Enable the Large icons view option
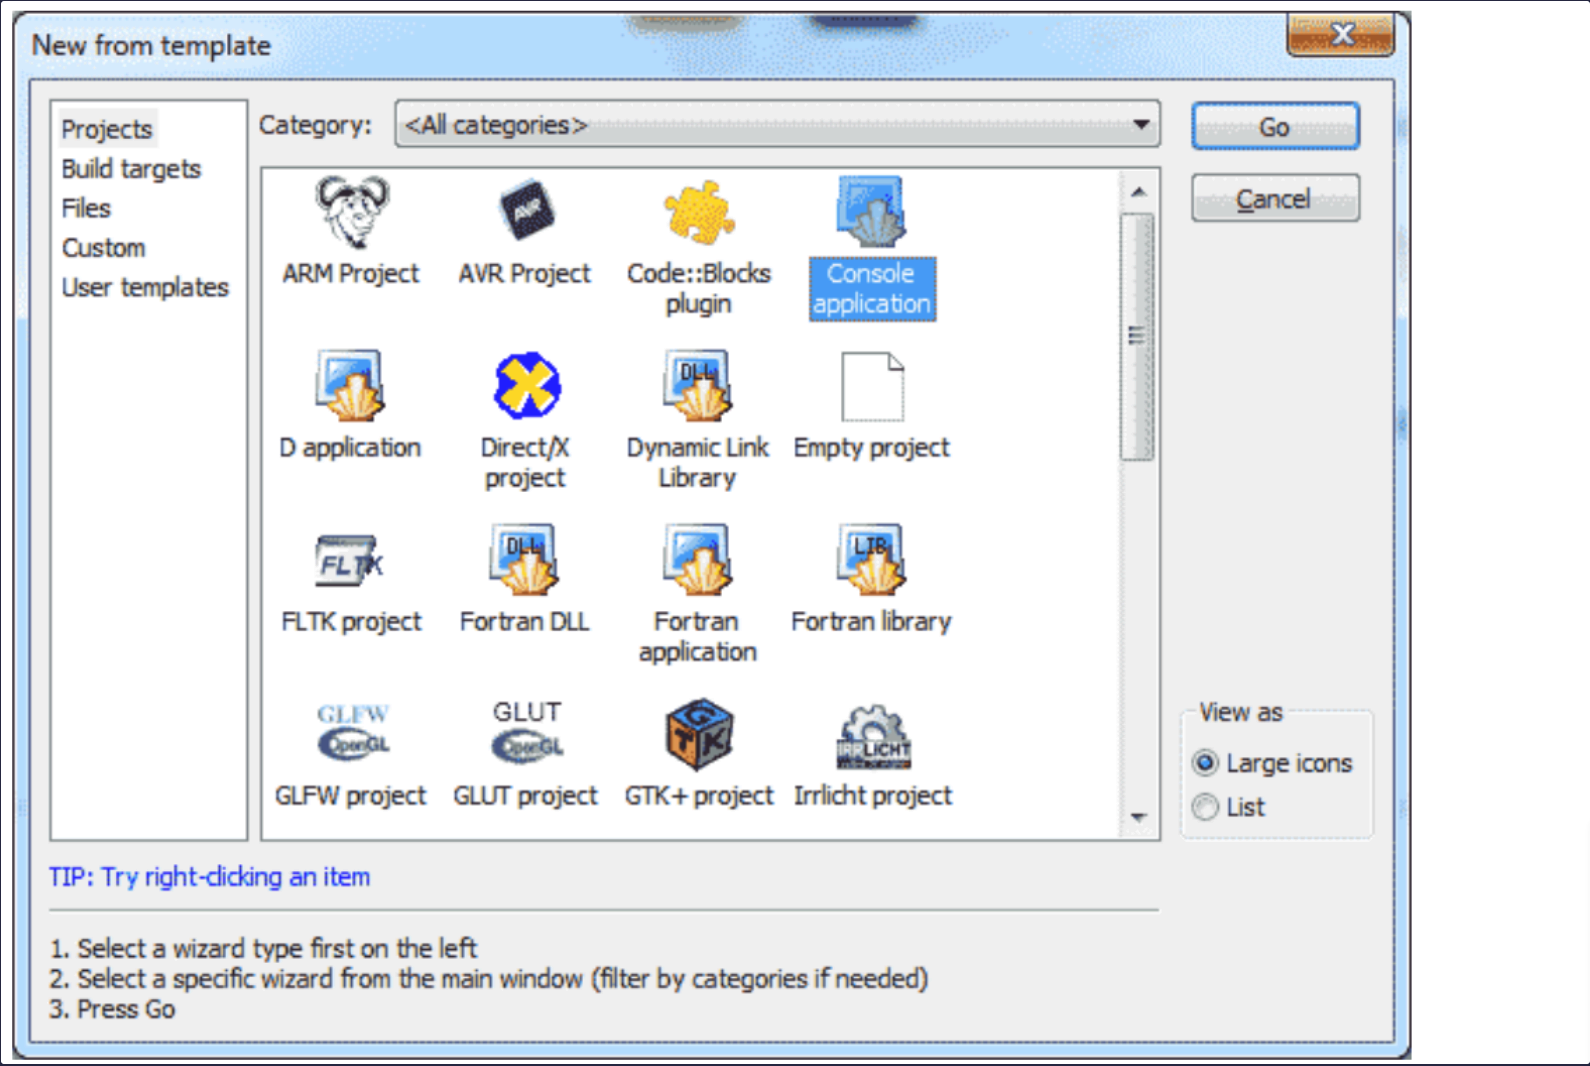 coord(1206,763)
